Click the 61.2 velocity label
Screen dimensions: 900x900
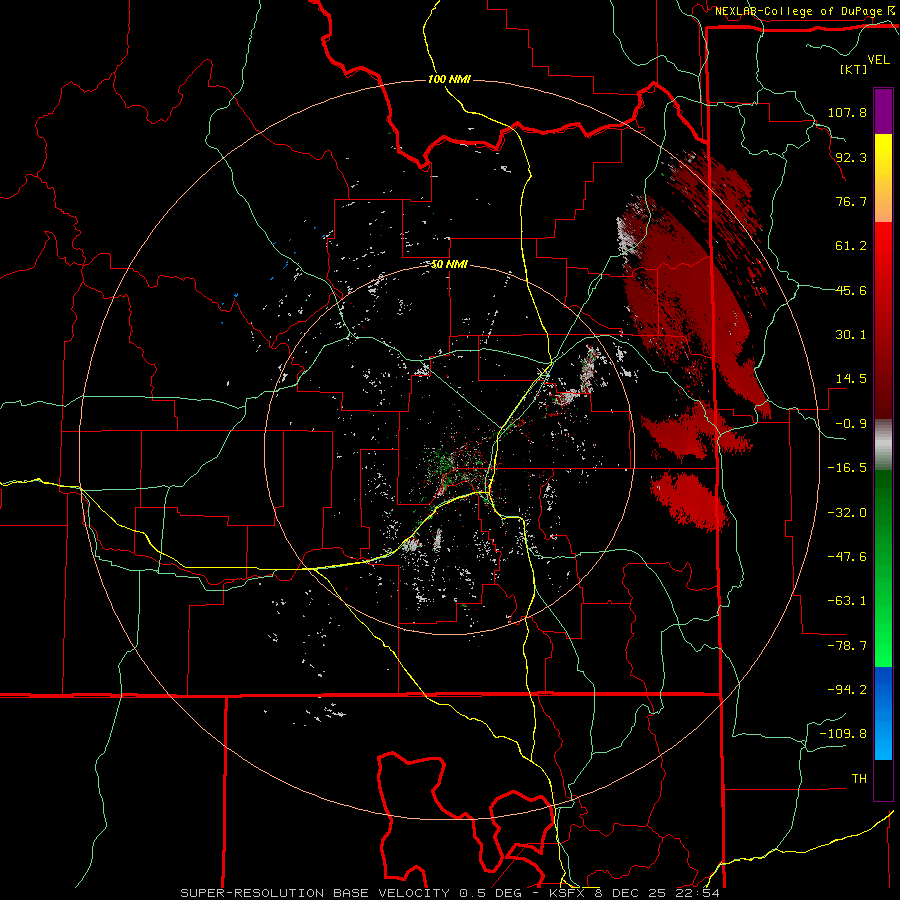[851, 246]
